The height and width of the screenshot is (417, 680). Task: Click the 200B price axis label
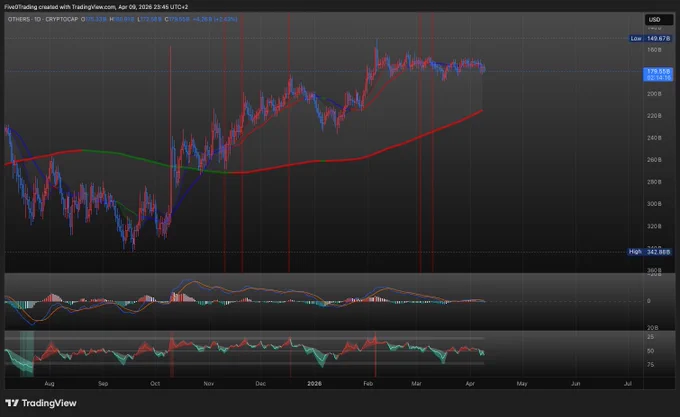point(654,94)
